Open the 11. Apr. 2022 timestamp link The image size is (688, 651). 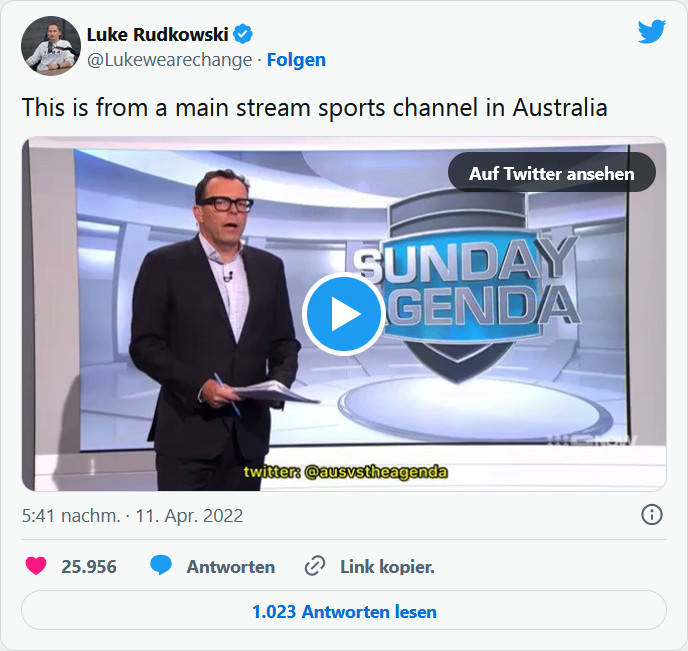(x=132, y=515)
